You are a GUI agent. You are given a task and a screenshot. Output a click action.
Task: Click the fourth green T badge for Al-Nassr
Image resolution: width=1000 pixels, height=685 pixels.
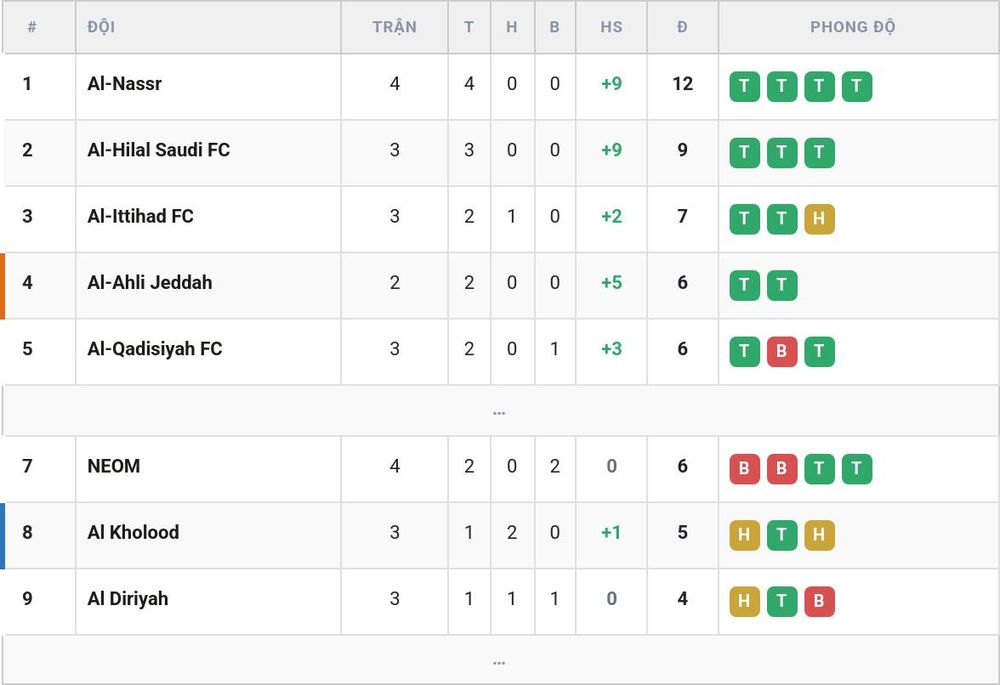click(857, 86)
